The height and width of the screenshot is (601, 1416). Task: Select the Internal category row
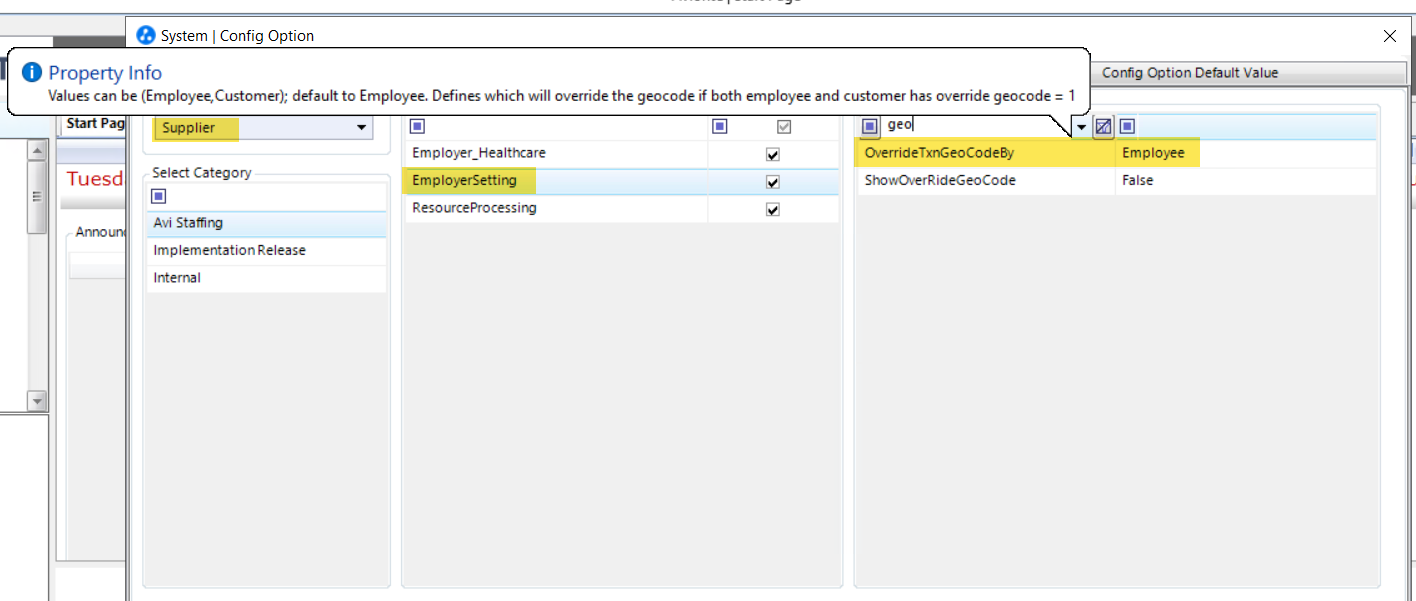click(177, 278)
